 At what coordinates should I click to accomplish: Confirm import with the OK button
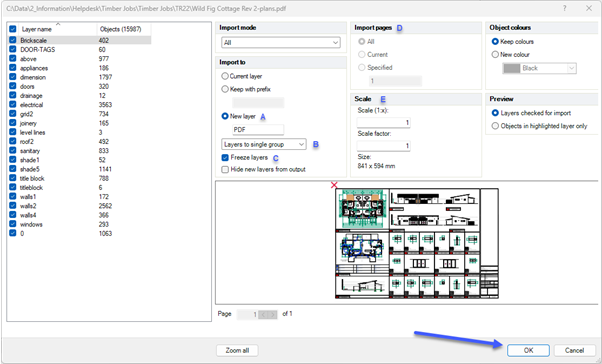528,350
